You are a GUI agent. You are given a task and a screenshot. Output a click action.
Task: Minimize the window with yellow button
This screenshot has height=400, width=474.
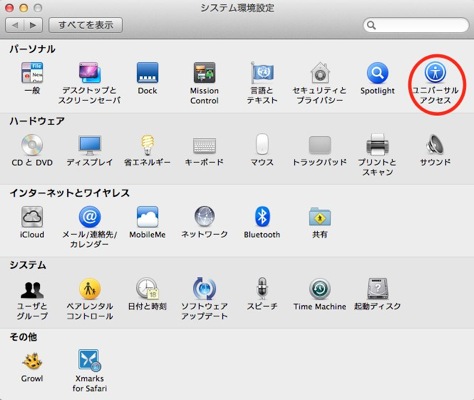(24, 8)
